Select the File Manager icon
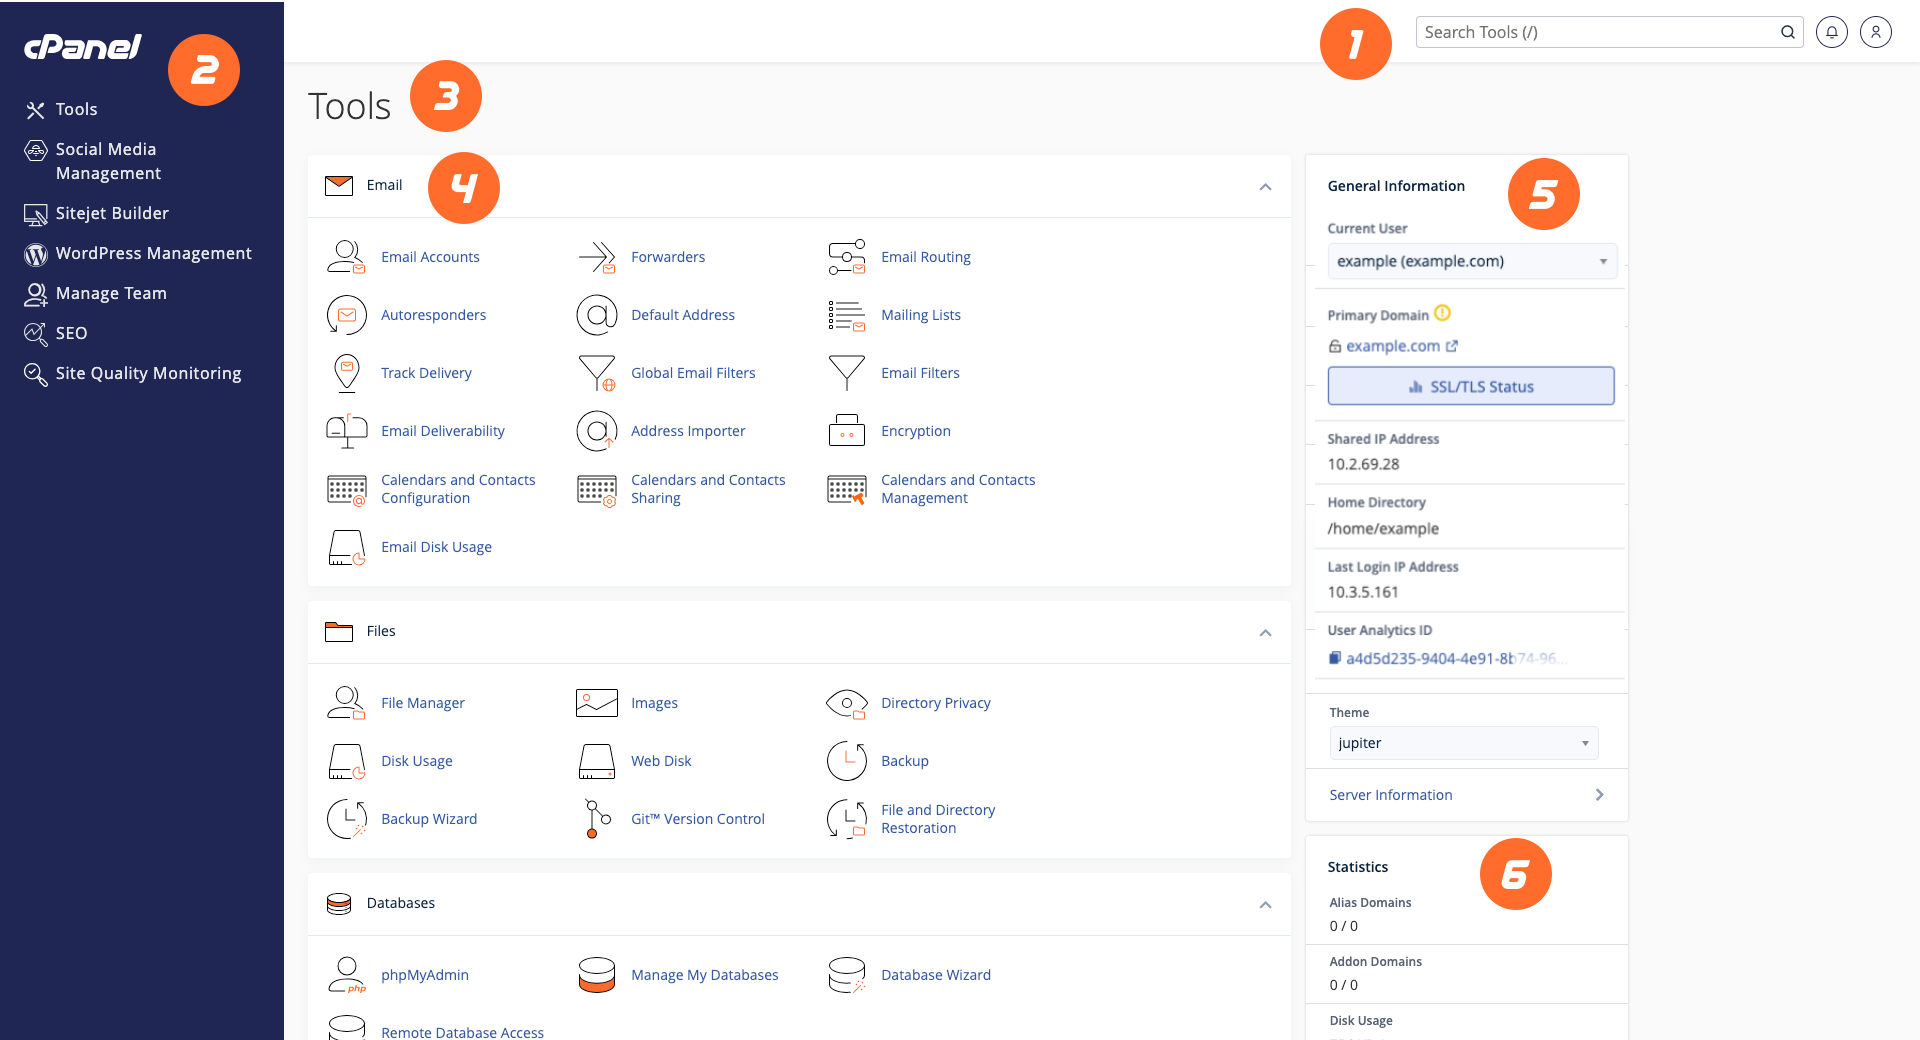 [x=345, y=703]
